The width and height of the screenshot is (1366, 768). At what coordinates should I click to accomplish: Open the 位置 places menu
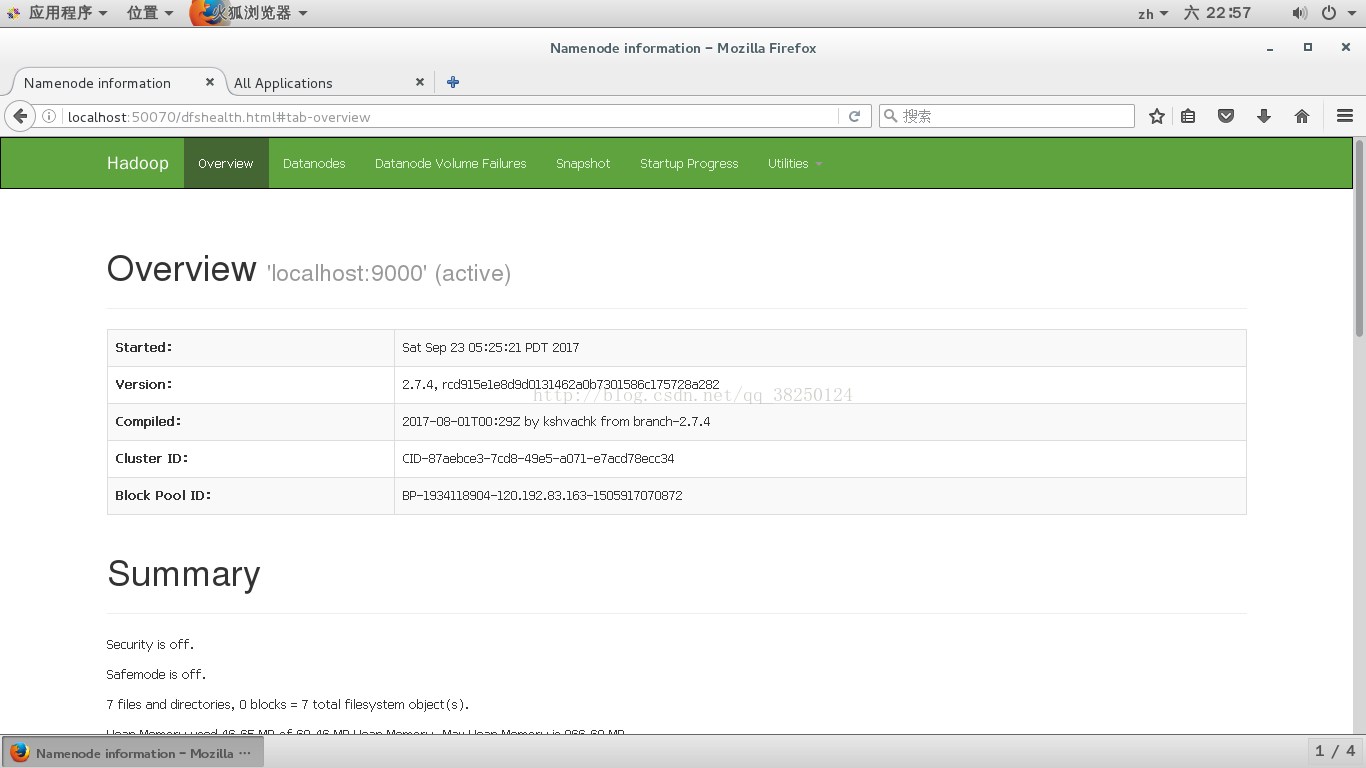click(150, 13)
